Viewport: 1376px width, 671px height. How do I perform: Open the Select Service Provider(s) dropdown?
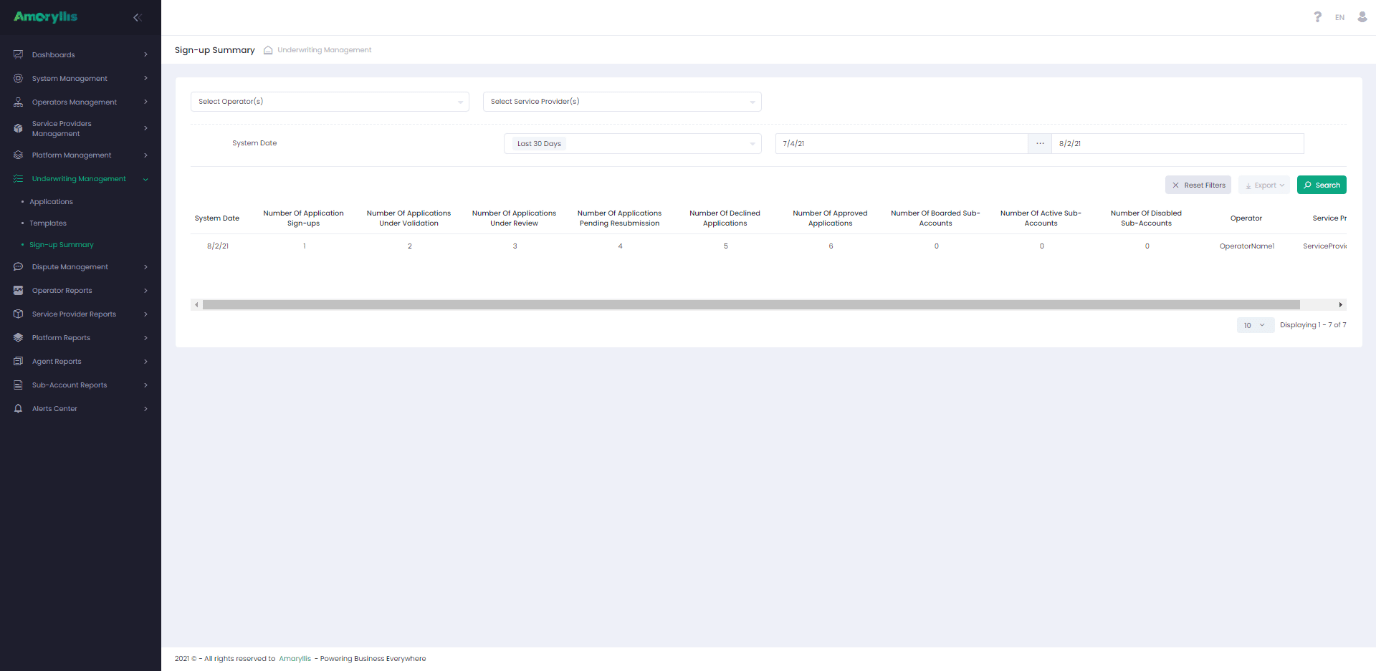tap(622, 102)
